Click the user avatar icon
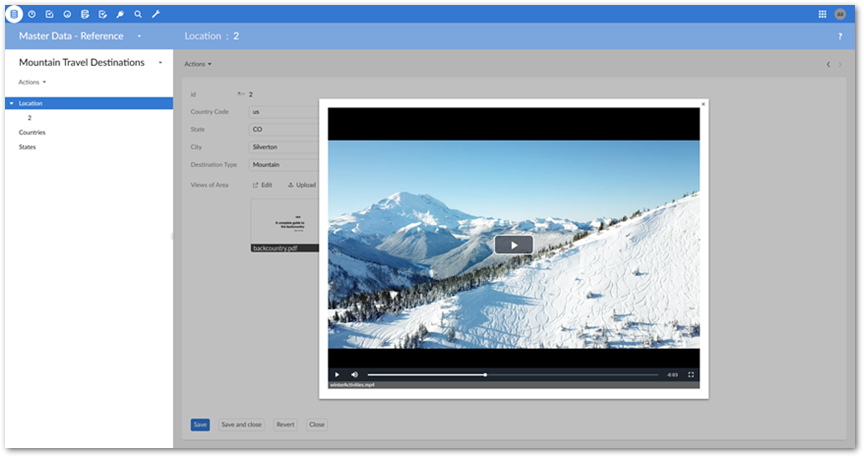864x457 pixels. pos(840,14)
